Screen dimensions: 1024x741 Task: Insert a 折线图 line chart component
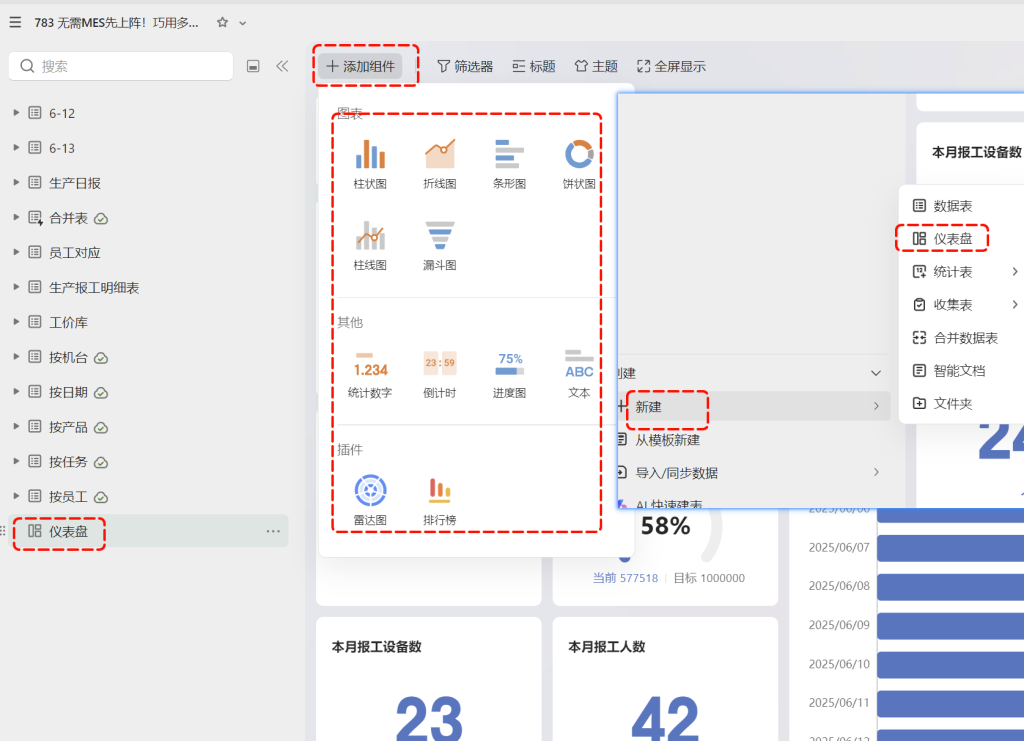440,163
